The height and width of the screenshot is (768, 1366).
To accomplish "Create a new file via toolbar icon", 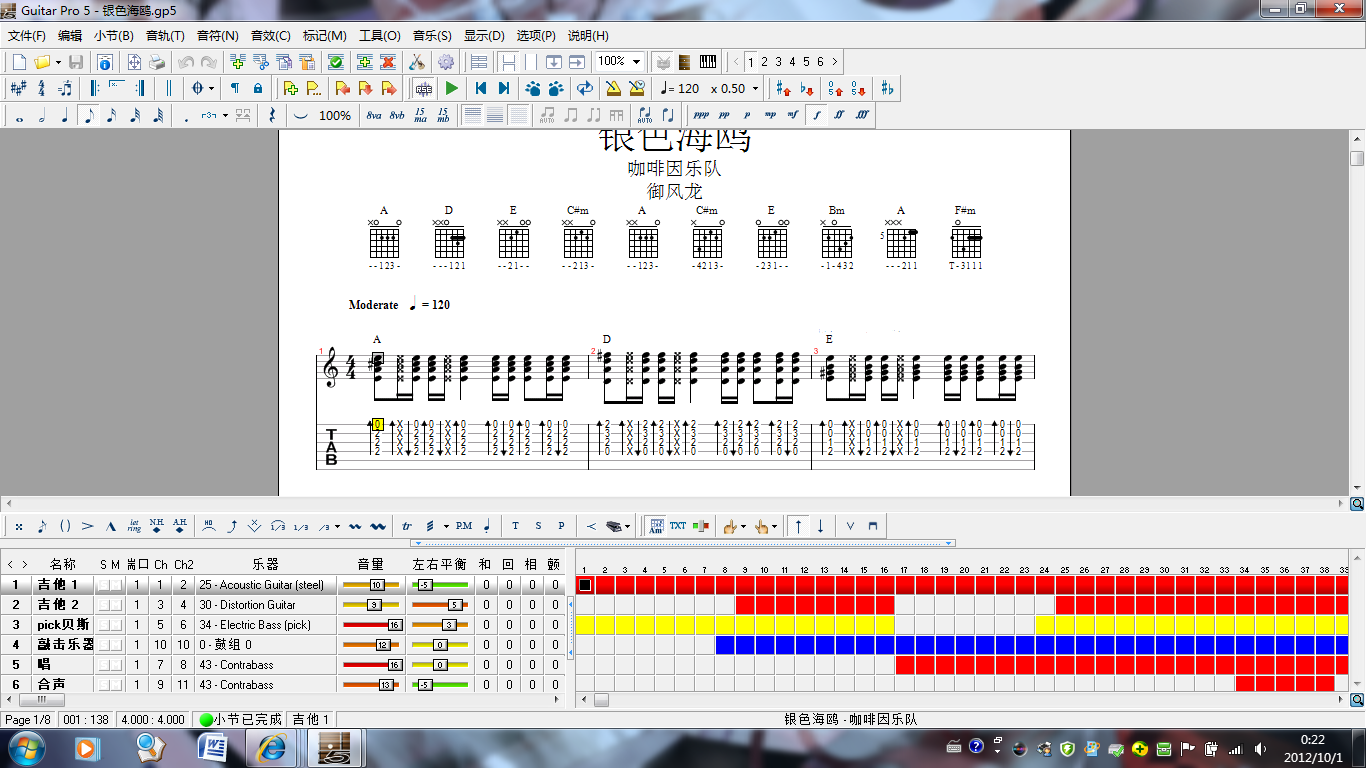I will point(19,62).
